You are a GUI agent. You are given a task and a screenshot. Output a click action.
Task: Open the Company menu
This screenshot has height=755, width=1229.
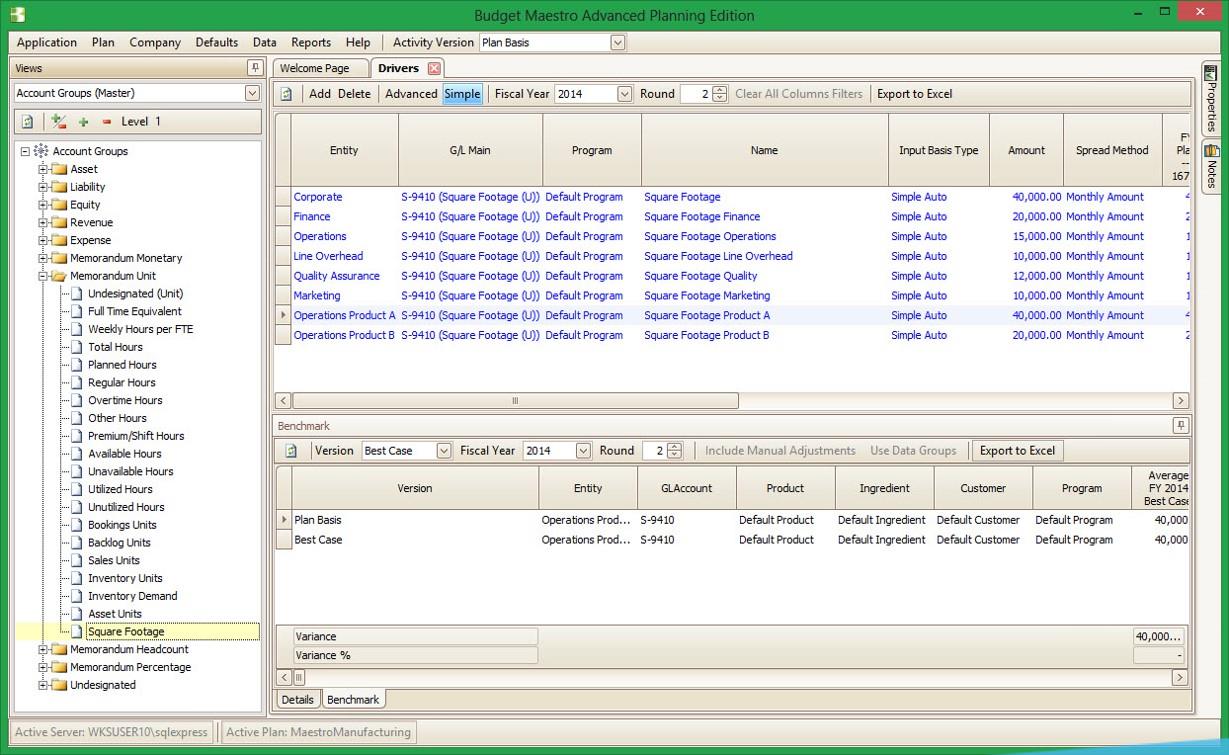click(x=155, y=42)
